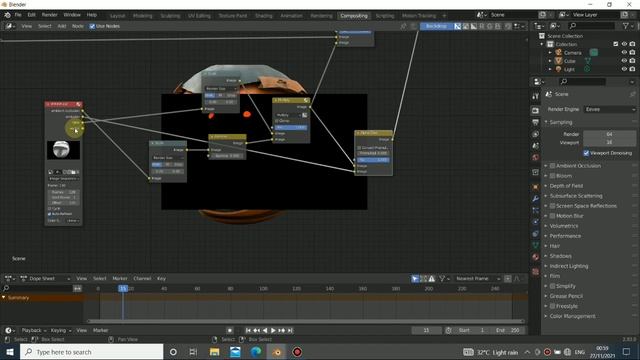The height and width of the screenshot is (360, 640).
Task: Open File Explorer from the taskbar
Action: coord(214,352)
